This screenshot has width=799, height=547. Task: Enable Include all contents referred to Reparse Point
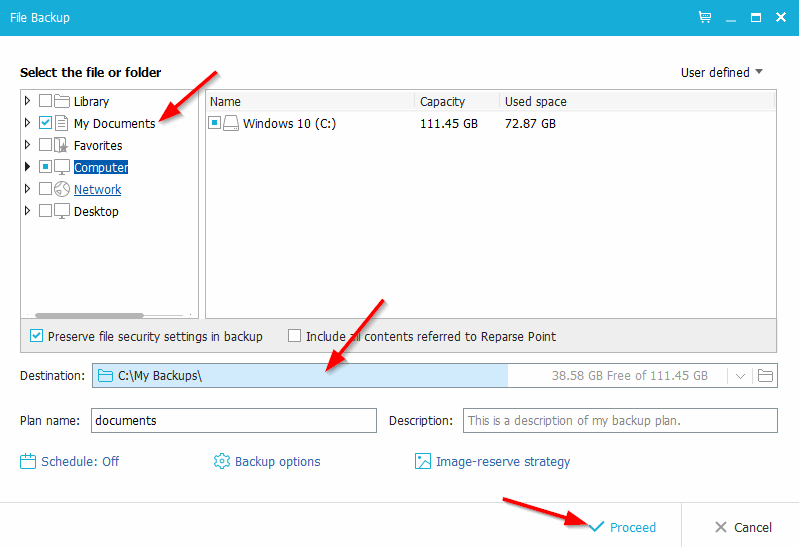tap(295, 336)
